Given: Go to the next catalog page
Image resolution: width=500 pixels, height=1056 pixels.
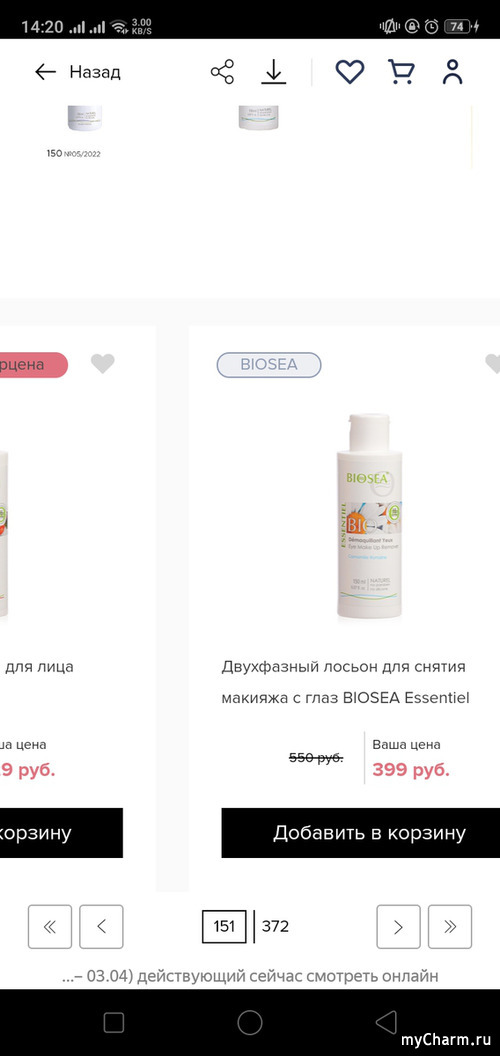Looking at the screenshot, I should (398, 927).
